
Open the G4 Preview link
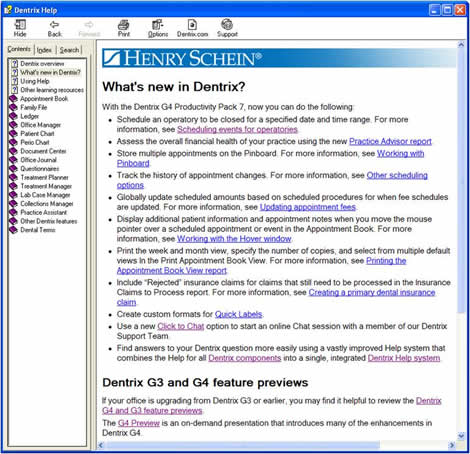pos(139,423)
